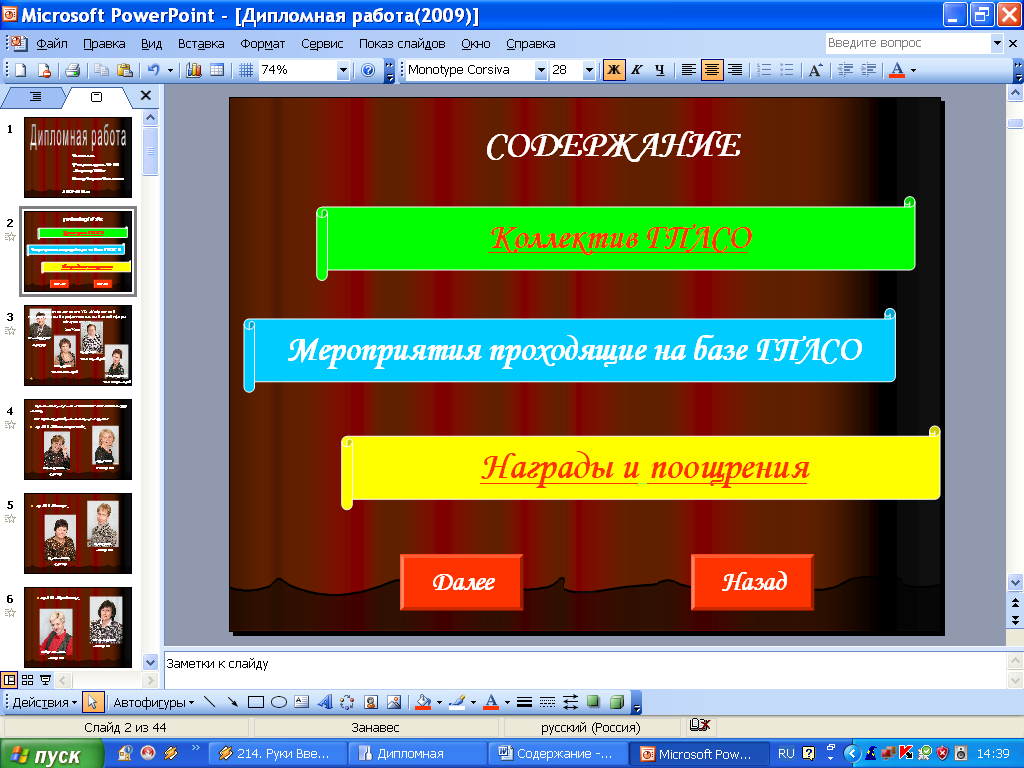Open the Формат menu
The image size is (1024, 768).
[263, 44]
